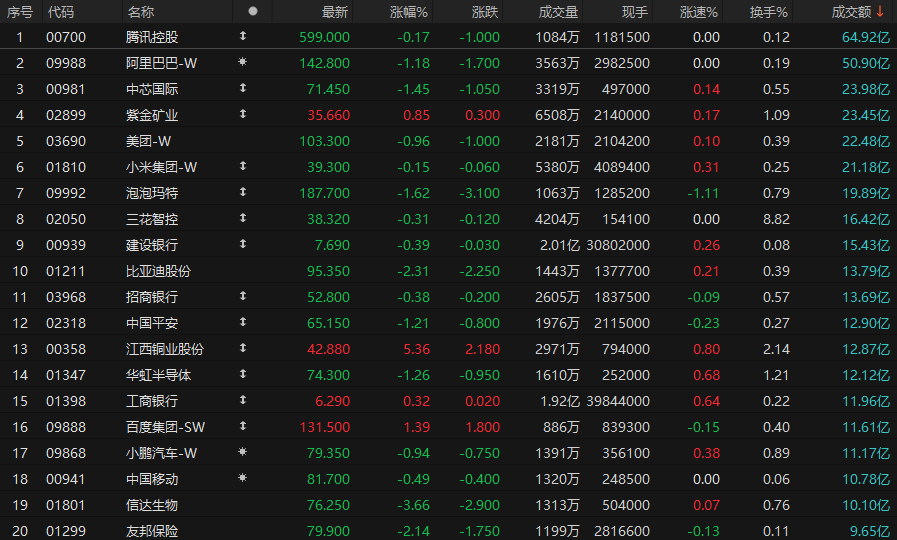The image size is (897, 540).
Task: Click the arrow marker beside 江西铜业股份
Action: tap(243, 348)
